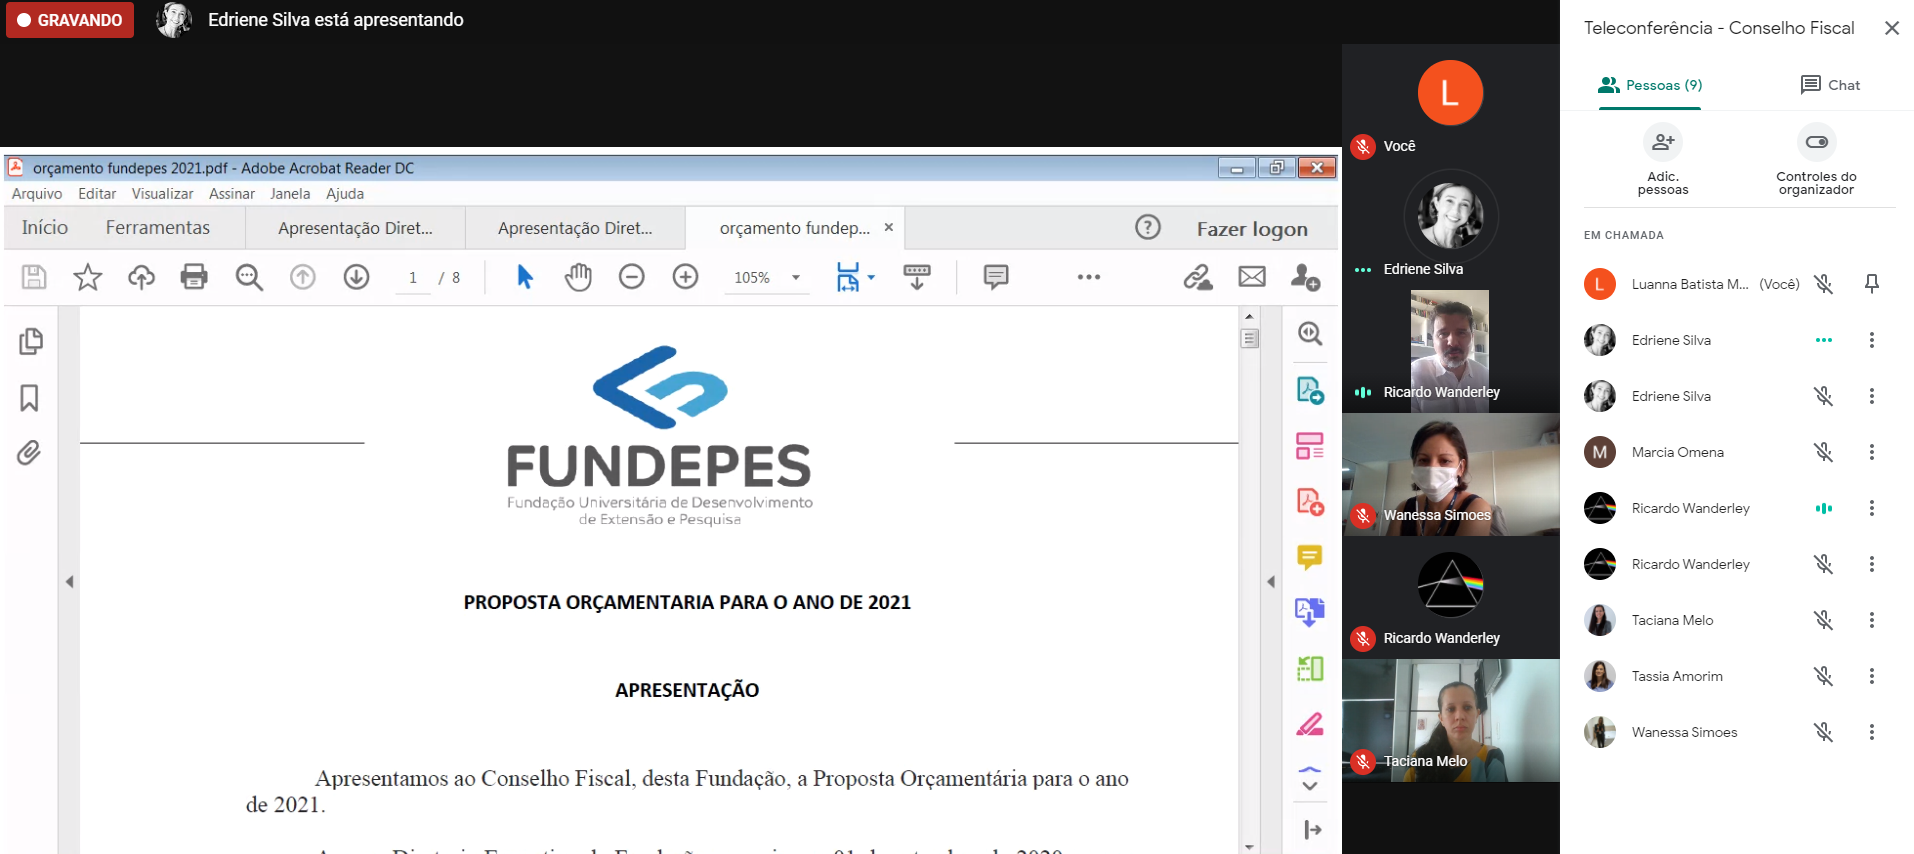1914x854 pixels.
Task: Switch to the Ferramentas tab
Action: (158, 228)
